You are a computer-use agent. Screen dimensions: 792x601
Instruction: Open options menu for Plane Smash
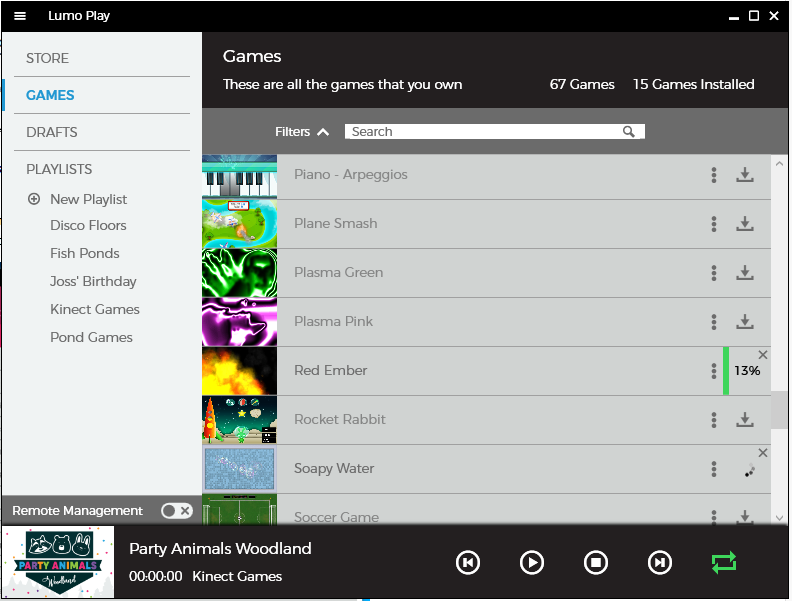[714, 224]
